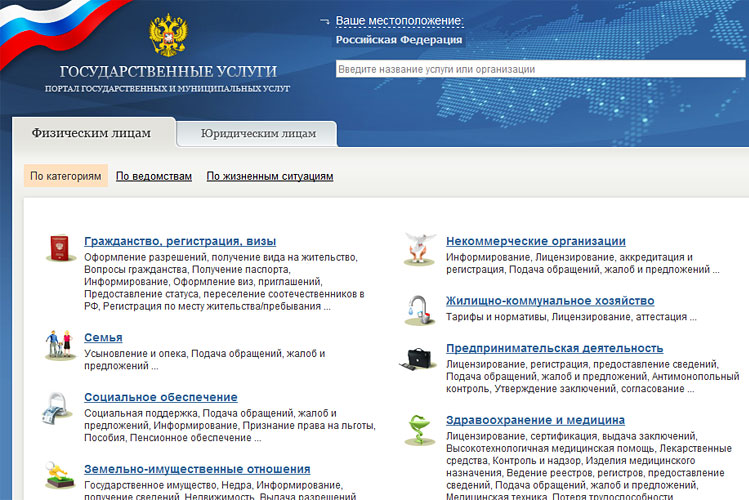Open the По жизненным ситуациям listing

(x=270, y=176)
